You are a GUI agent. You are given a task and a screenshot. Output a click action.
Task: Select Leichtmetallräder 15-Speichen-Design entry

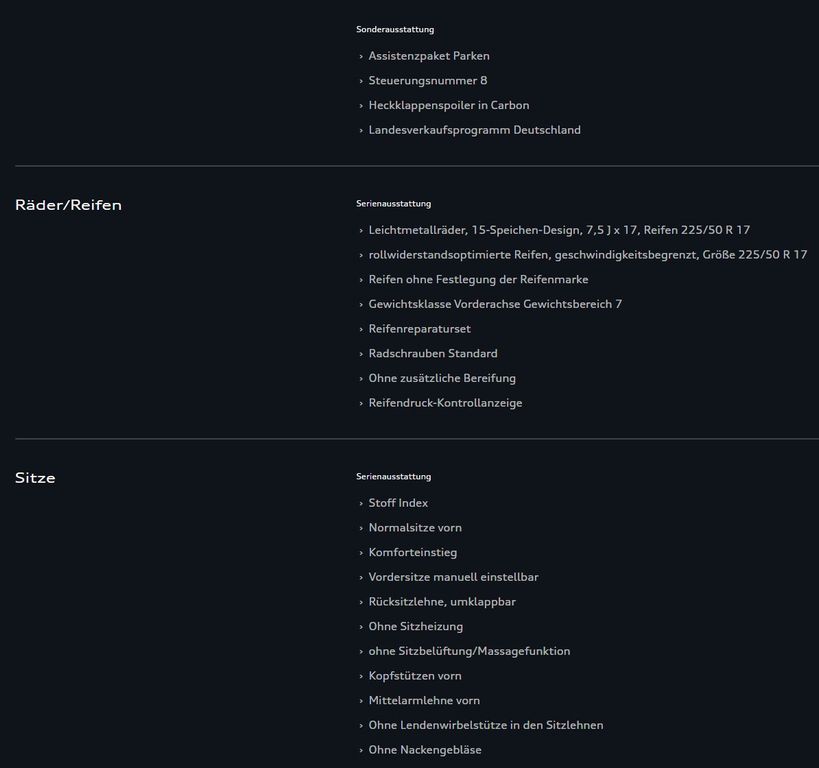point(558,230)
